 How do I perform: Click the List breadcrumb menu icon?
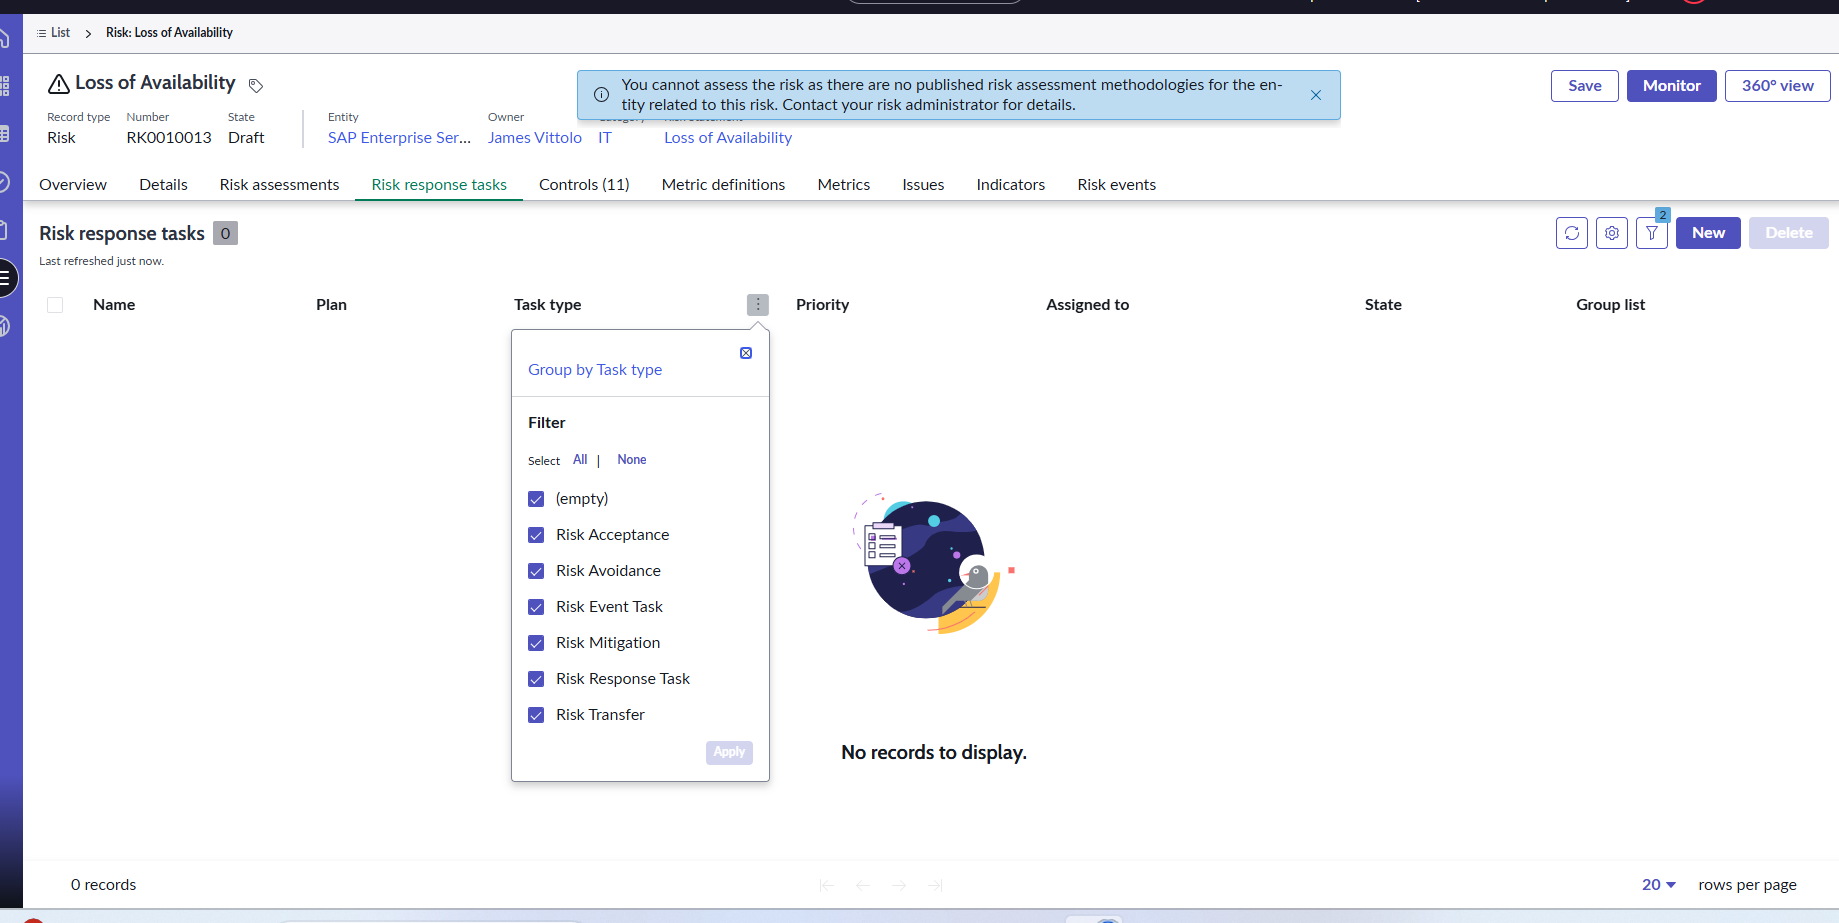click(x=41, y=33)
